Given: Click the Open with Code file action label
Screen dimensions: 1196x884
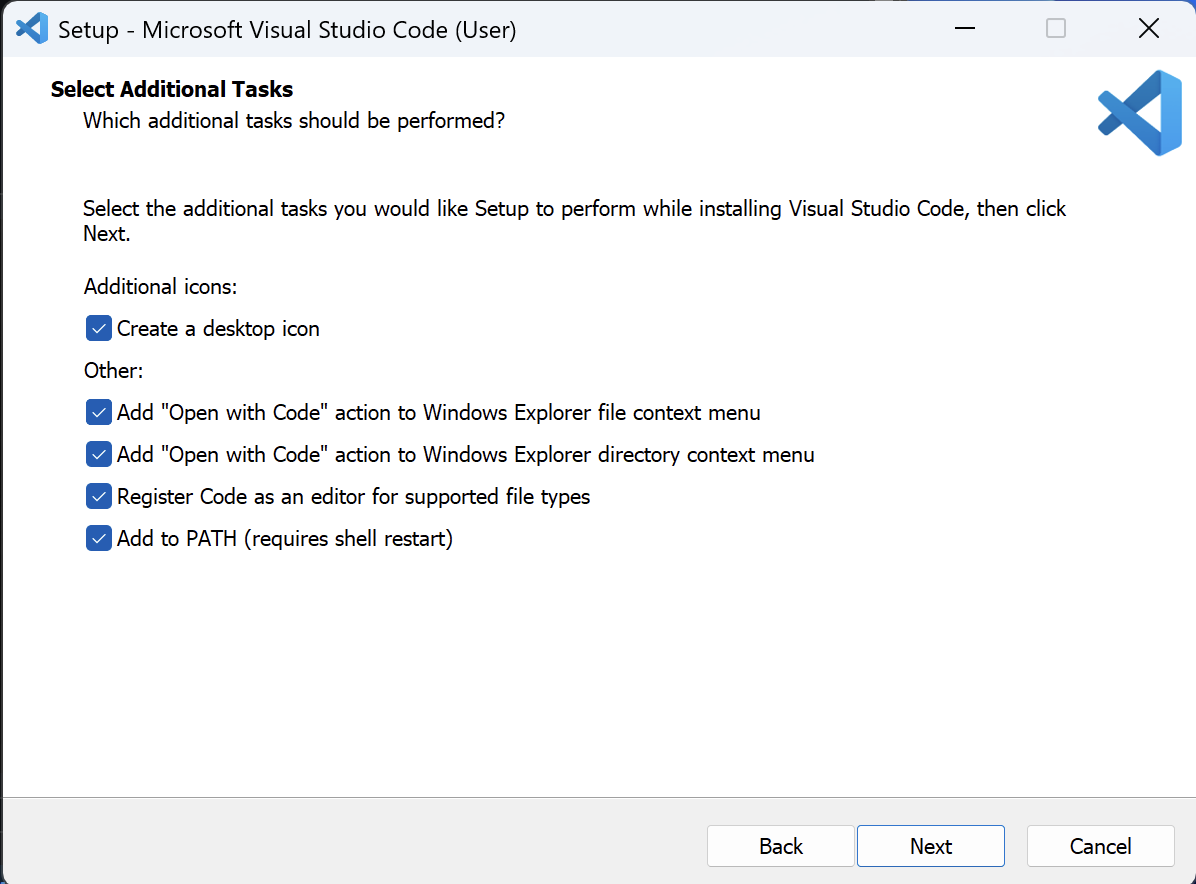Looking at the screenshot, I should point(438,412).
